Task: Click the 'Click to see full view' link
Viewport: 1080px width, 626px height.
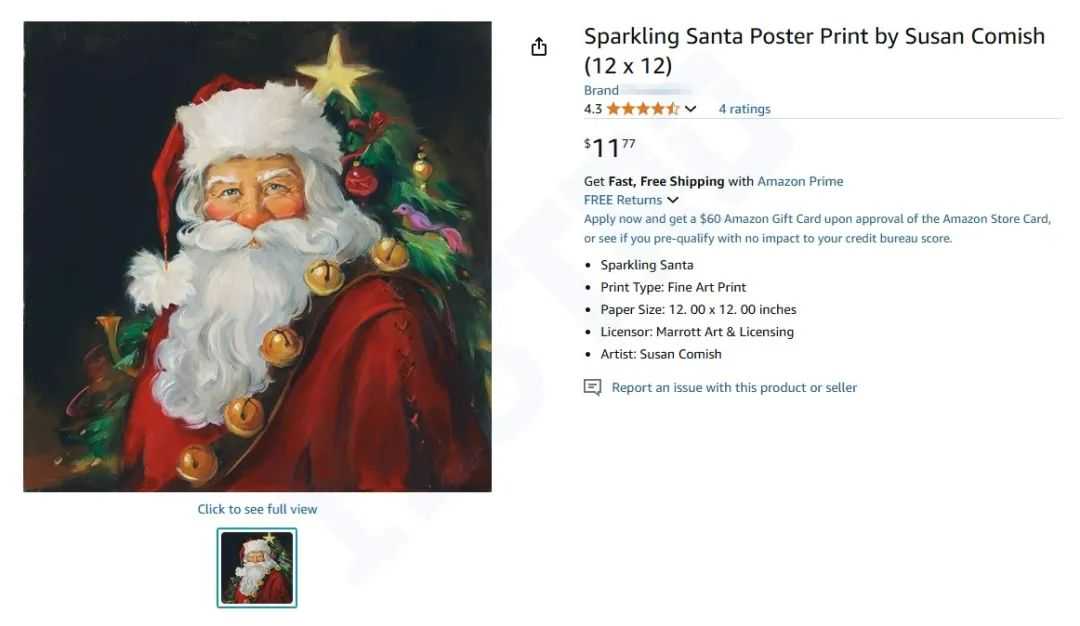Action: [x=257, y=509]
